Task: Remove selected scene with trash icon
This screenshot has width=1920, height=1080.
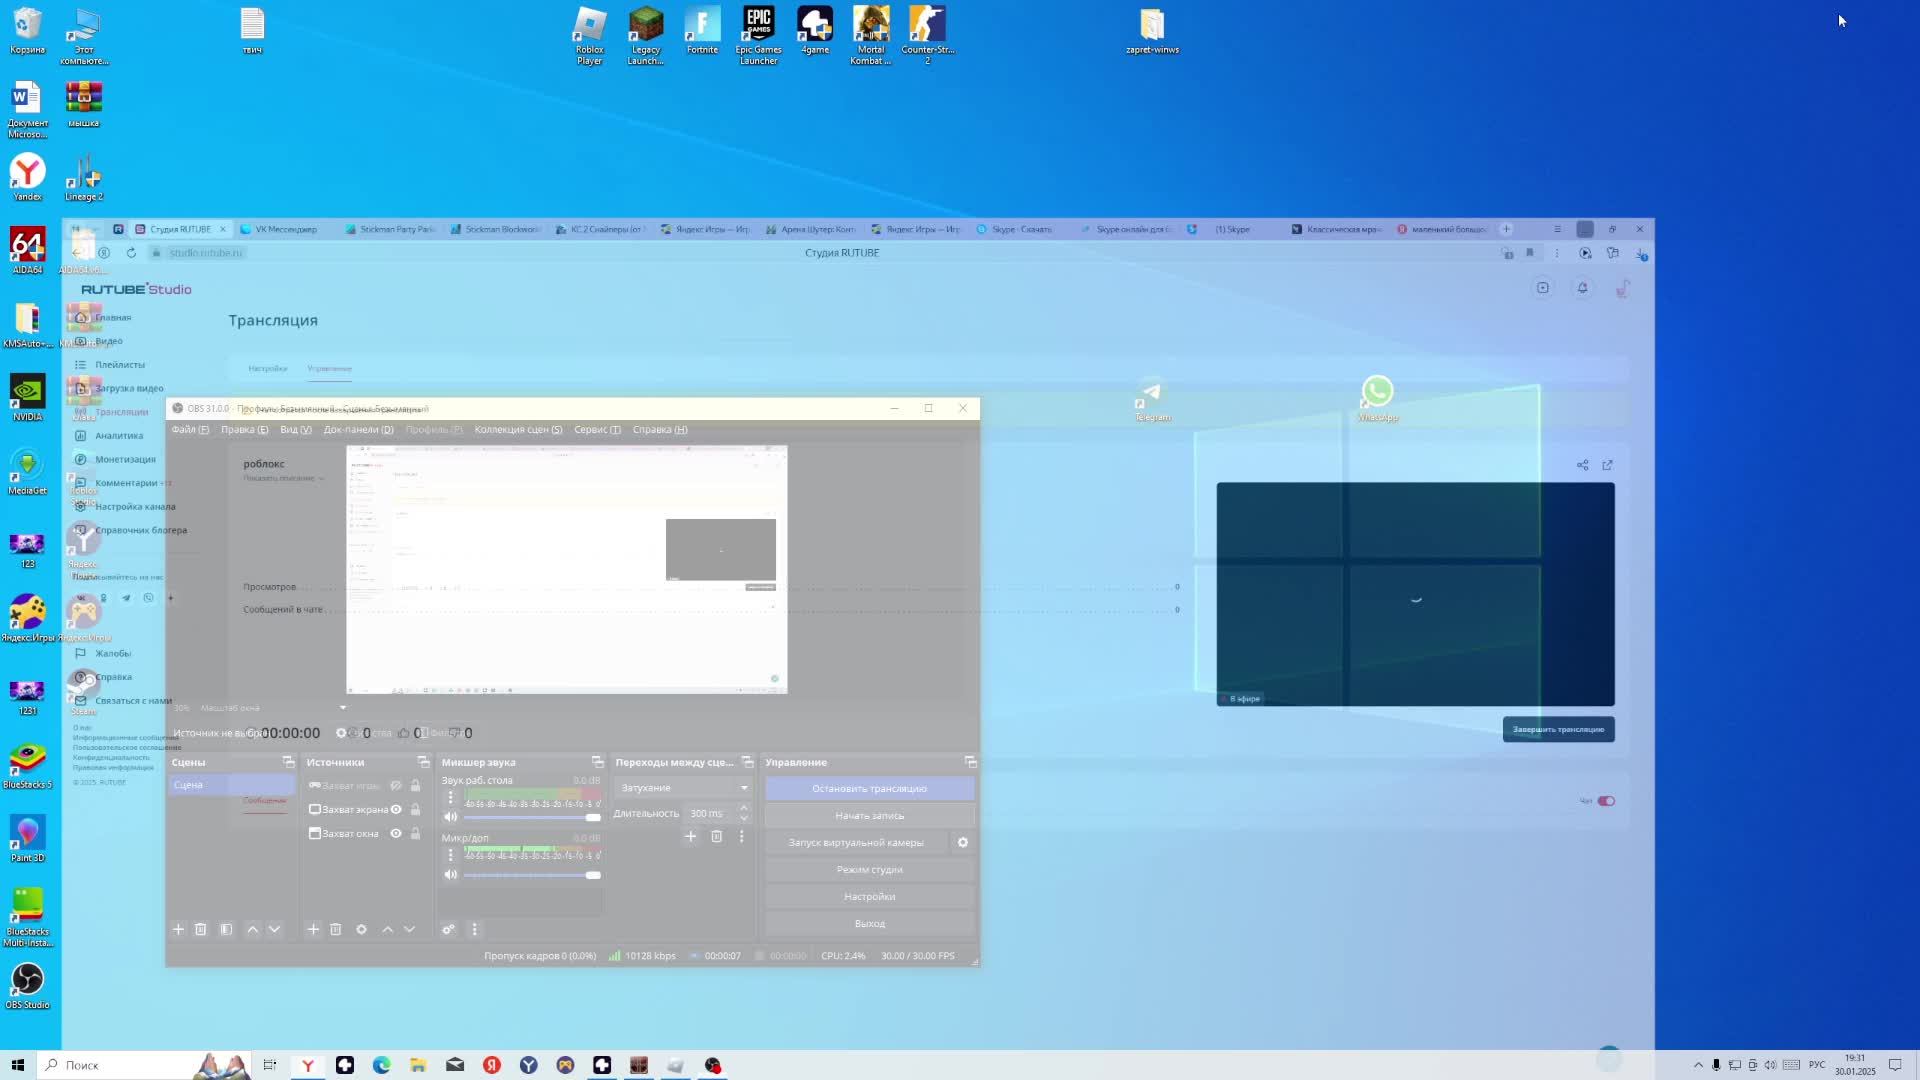Action: click(x=200, y=929)
